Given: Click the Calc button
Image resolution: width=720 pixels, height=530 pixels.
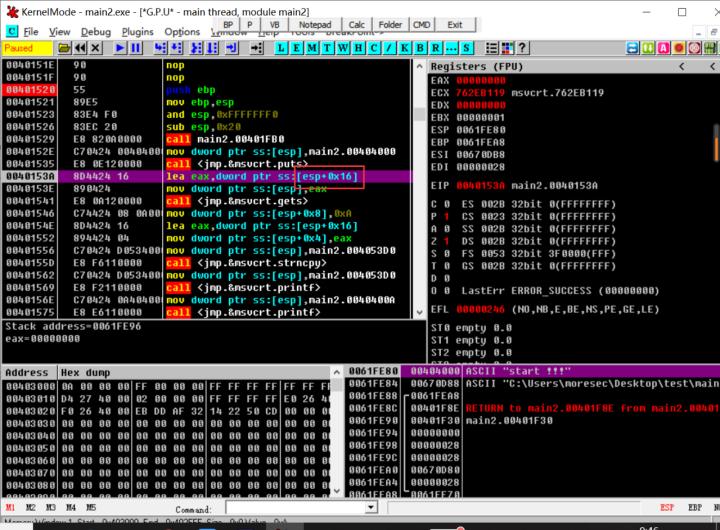Looking at the screenshot, I should 357,24.
